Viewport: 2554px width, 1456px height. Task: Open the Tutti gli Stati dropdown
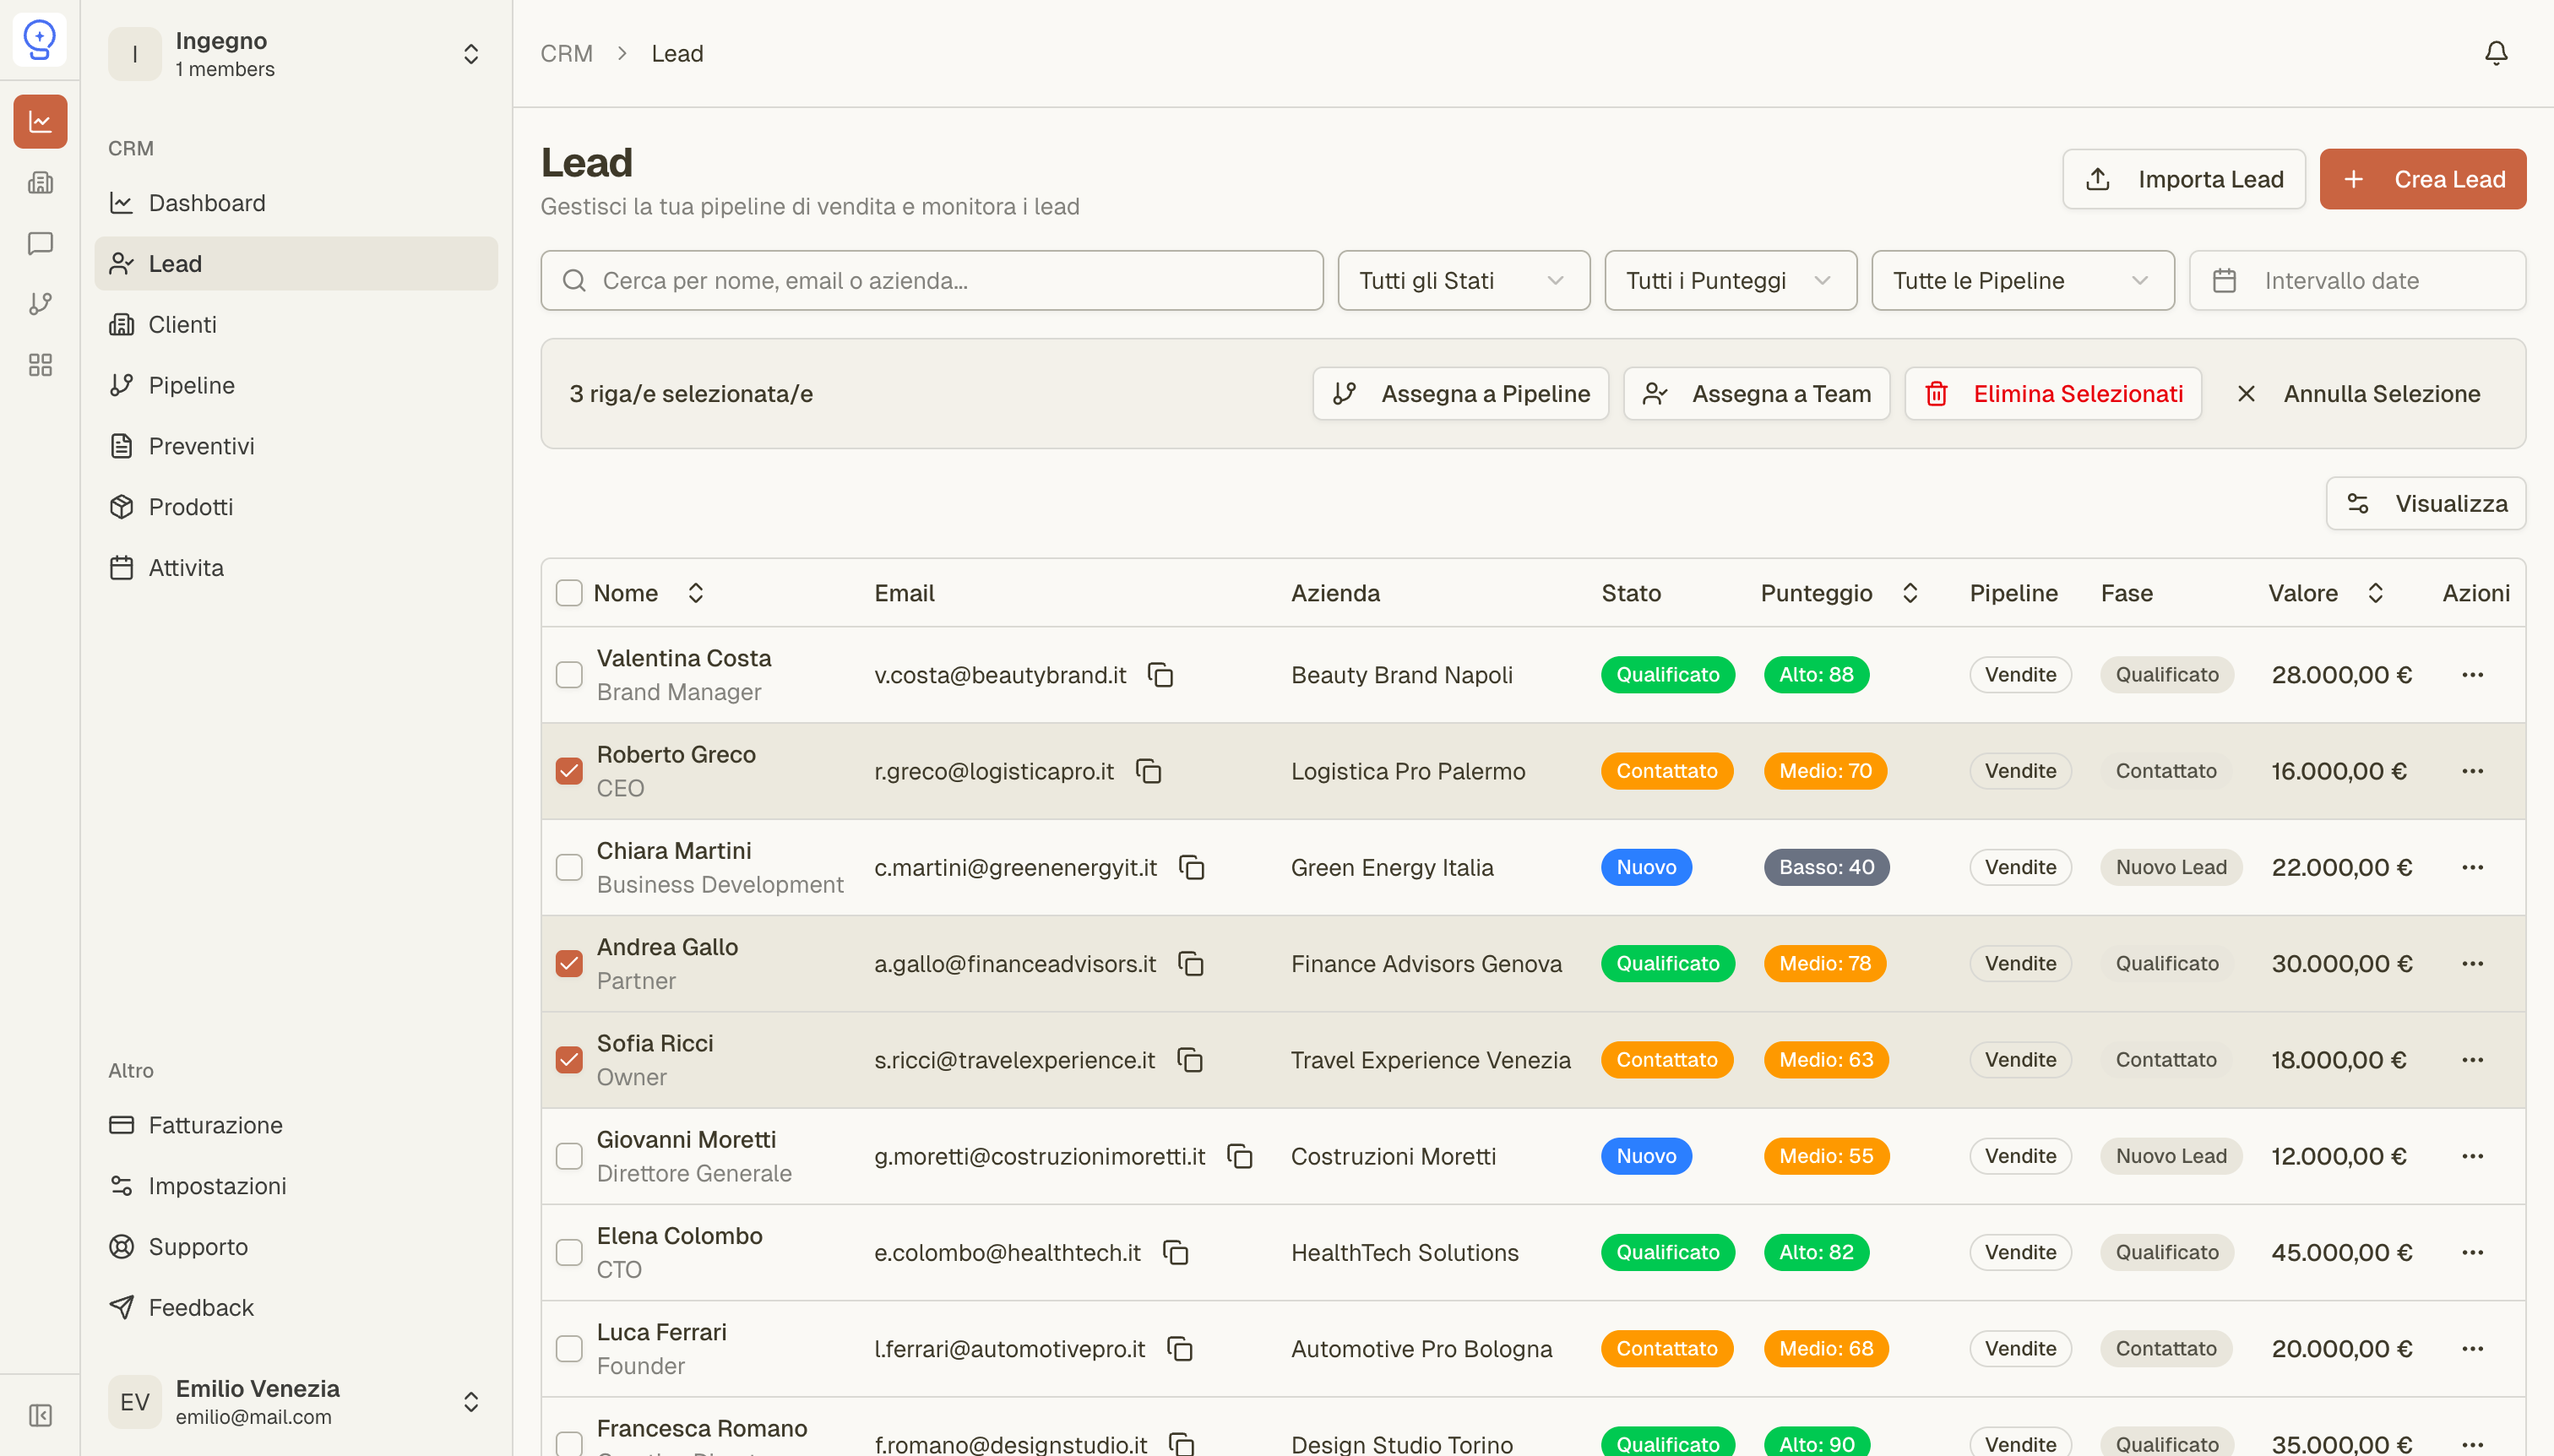pyautogui.click(x=1463, y=281)
